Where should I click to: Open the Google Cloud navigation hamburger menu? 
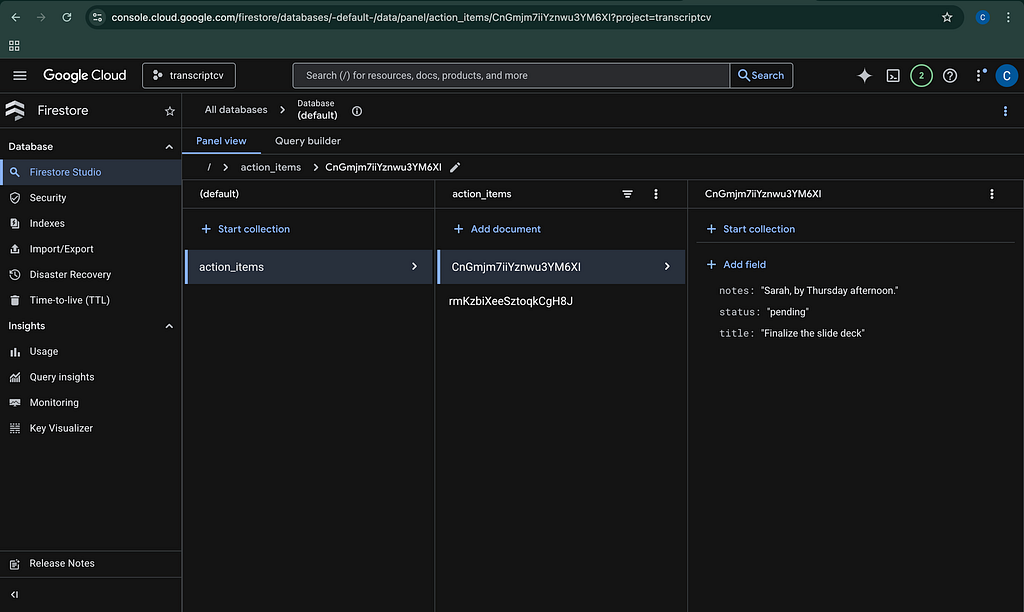click(20, 76)
